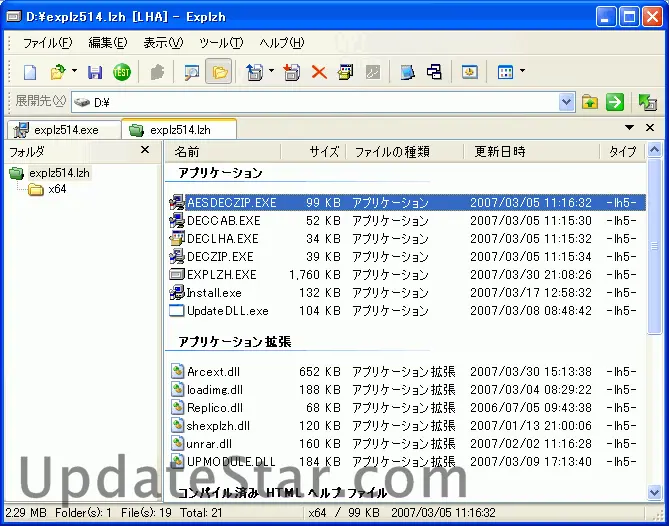Click the アプリケーション拡張 group header
The image size is (669, 526).
pos(235,342)
